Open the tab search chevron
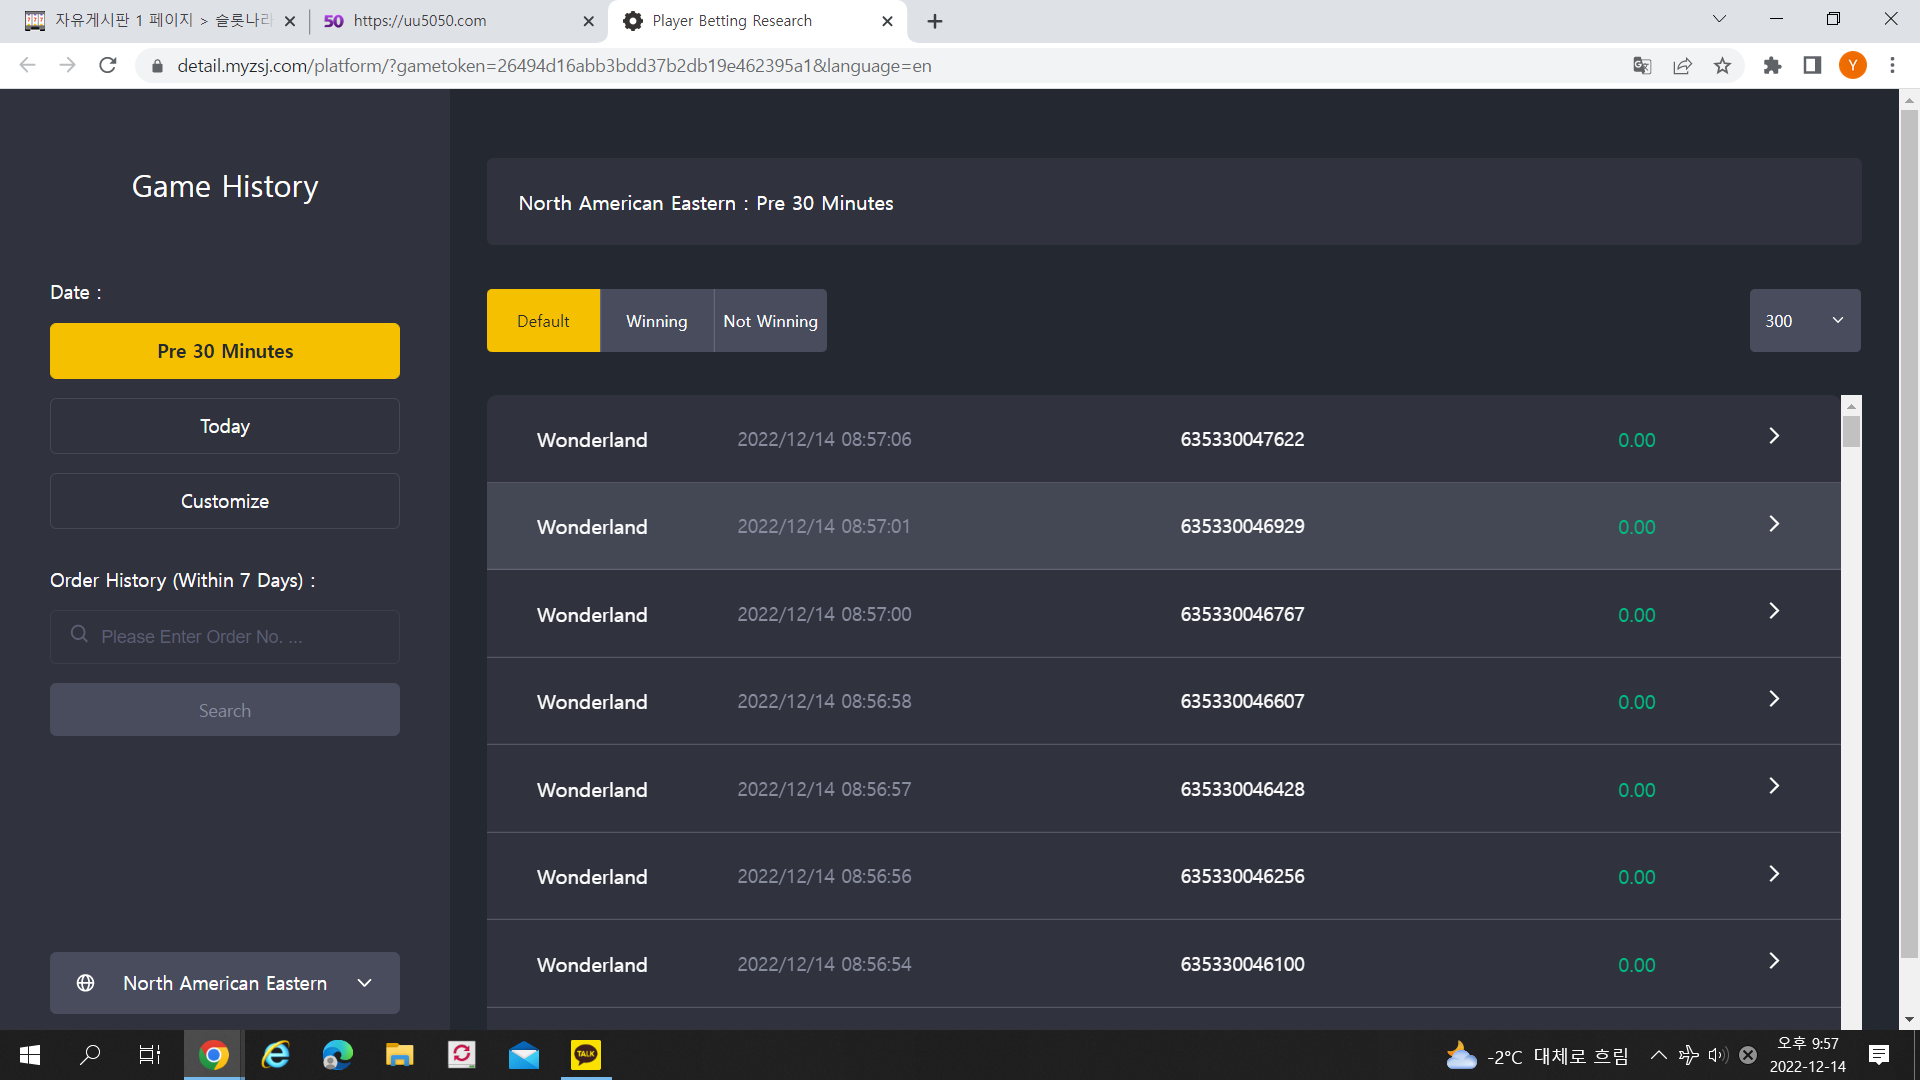Viewport: 1920px width, 1080px height. tap(1719, 19)
